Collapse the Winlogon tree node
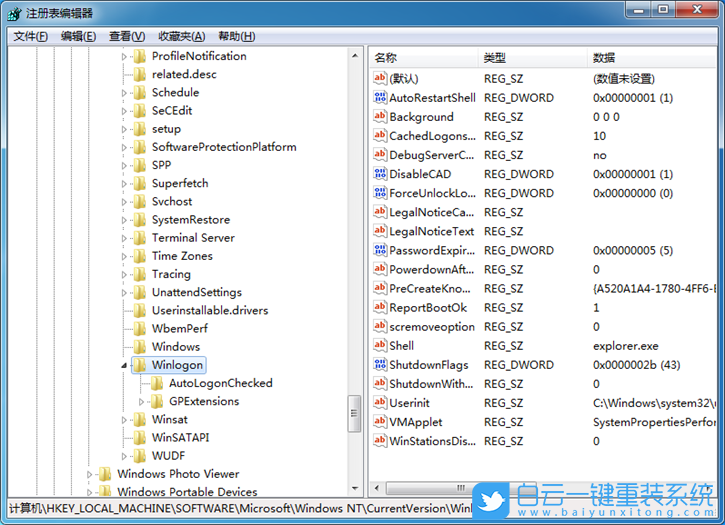The height and width of the screenshot is (525, 725). click(124, 365)
